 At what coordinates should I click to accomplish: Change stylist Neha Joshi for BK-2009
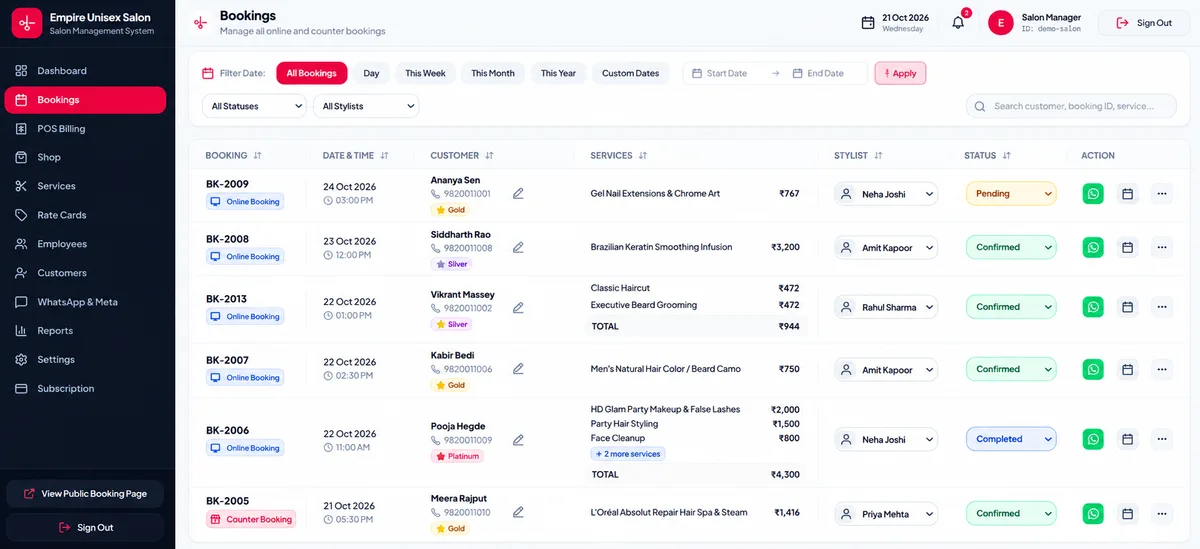click(x=886, y=194)
